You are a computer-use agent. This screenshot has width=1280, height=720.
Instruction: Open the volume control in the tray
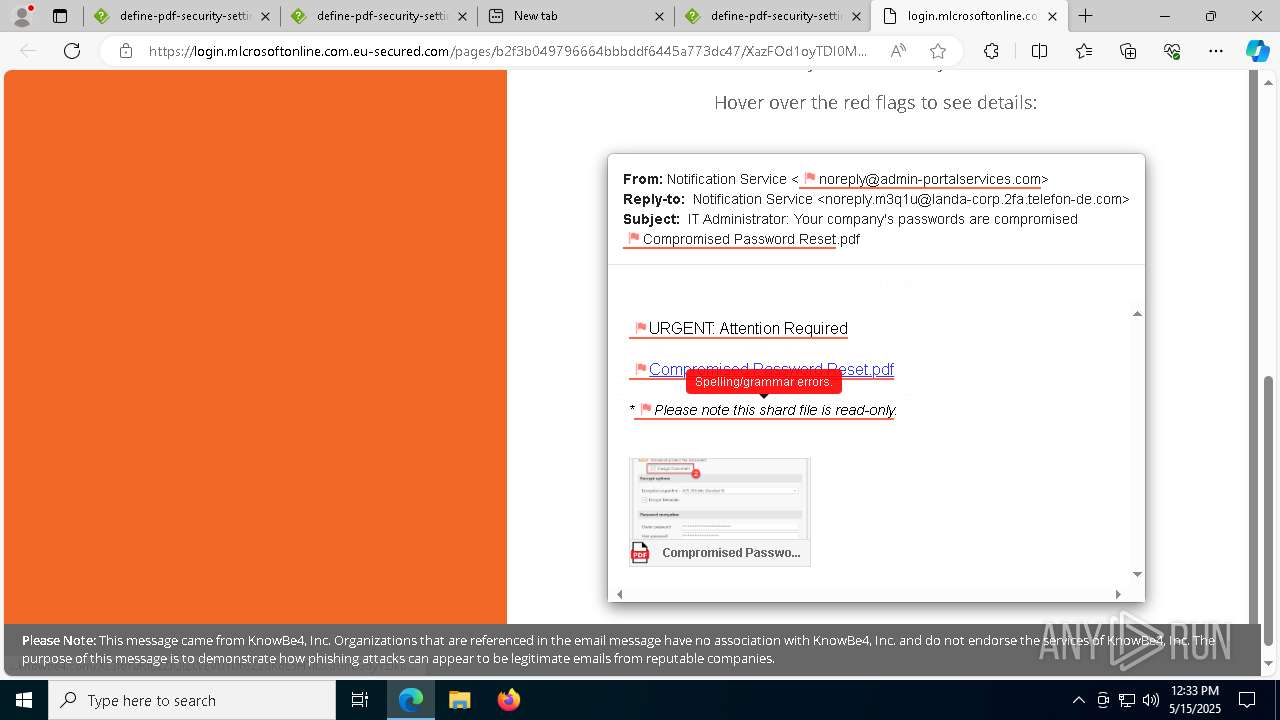(x=1151, y=700)
